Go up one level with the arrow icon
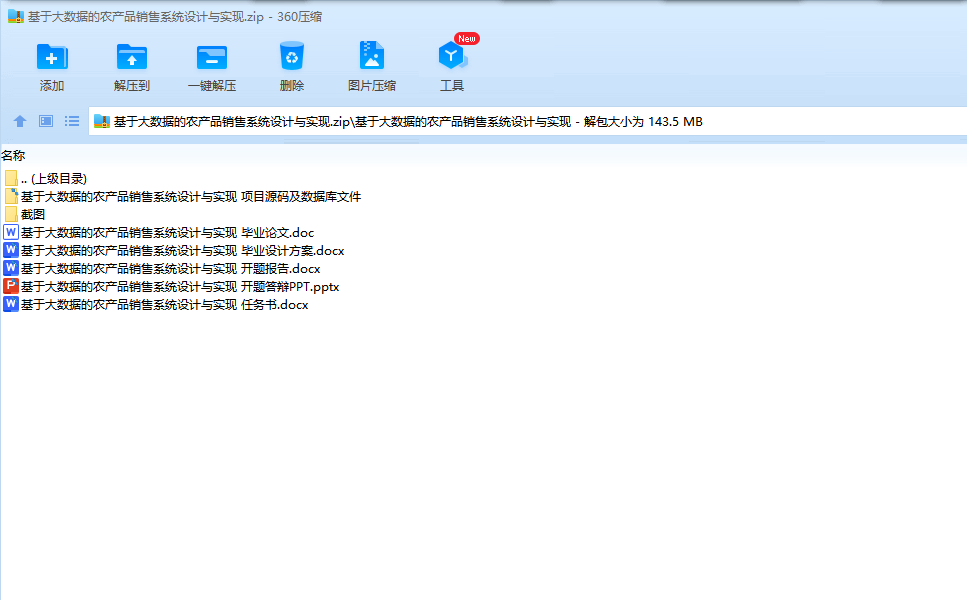Screen dimensions: 967x600 tap(20, 121)
